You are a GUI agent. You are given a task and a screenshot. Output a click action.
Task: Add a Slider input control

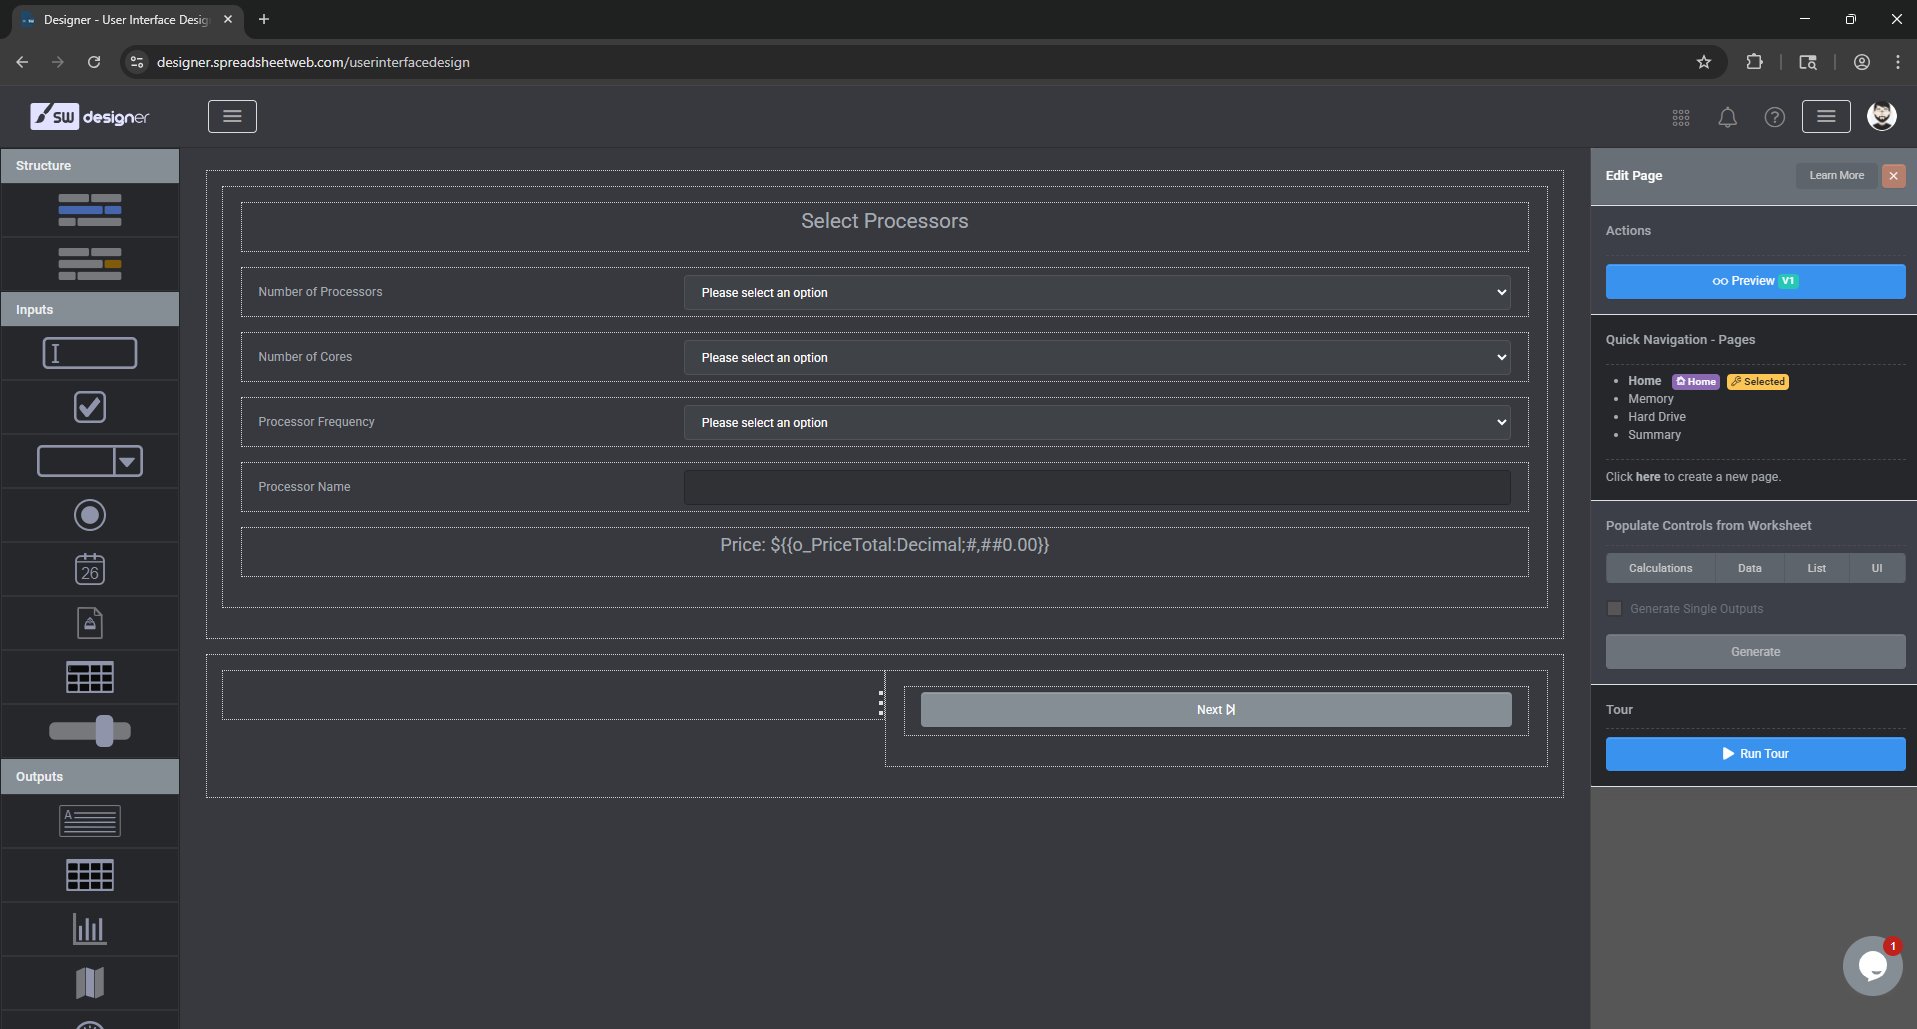(89, 730)
